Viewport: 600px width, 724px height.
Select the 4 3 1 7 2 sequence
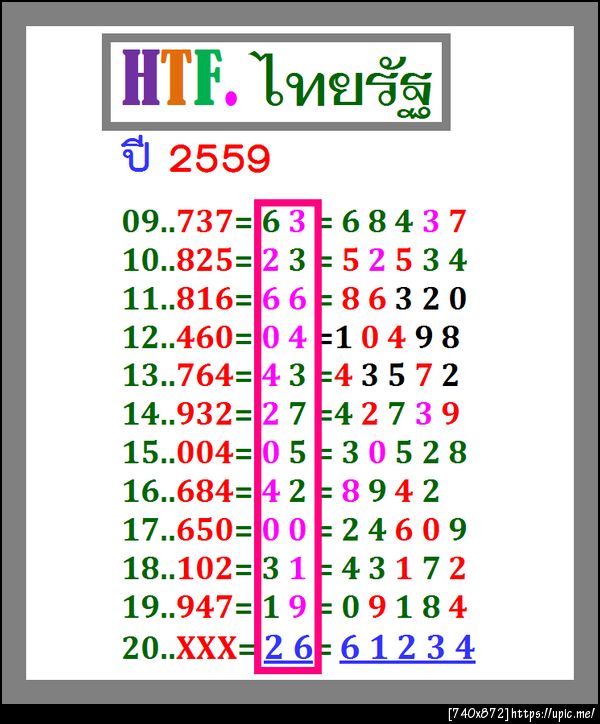coord(404,568)
